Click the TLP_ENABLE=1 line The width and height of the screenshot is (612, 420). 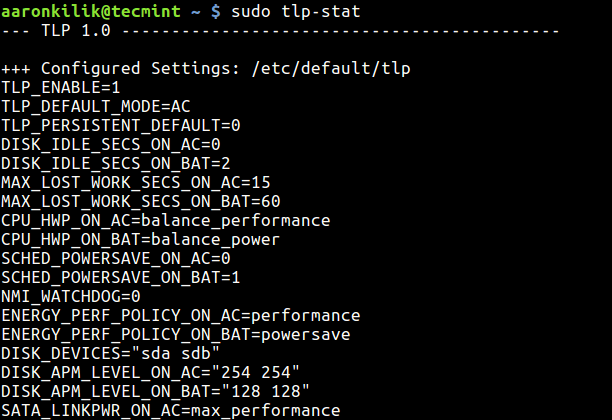click(x=60, y=87)
